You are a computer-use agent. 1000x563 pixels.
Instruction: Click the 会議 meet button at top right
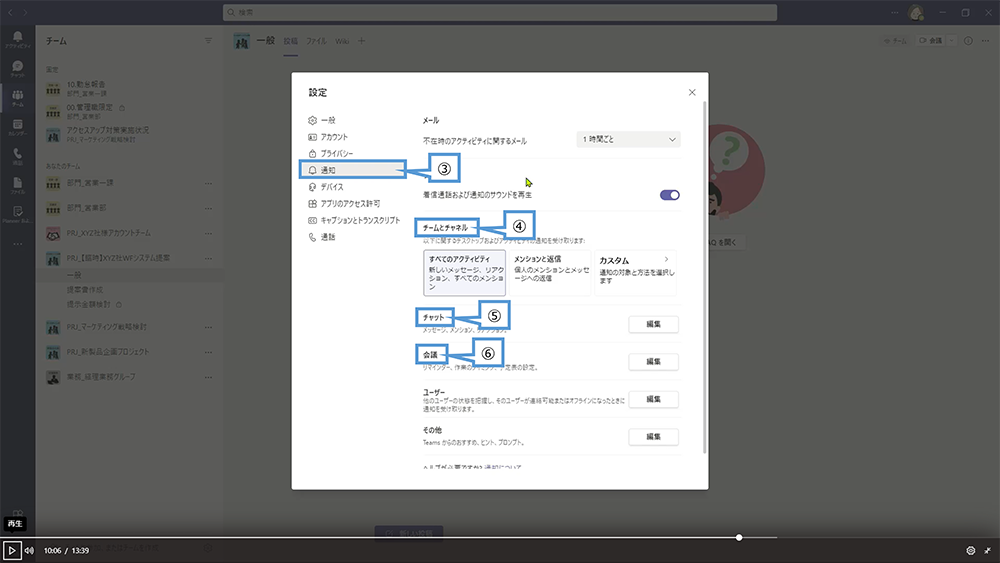tap(930, 41)
